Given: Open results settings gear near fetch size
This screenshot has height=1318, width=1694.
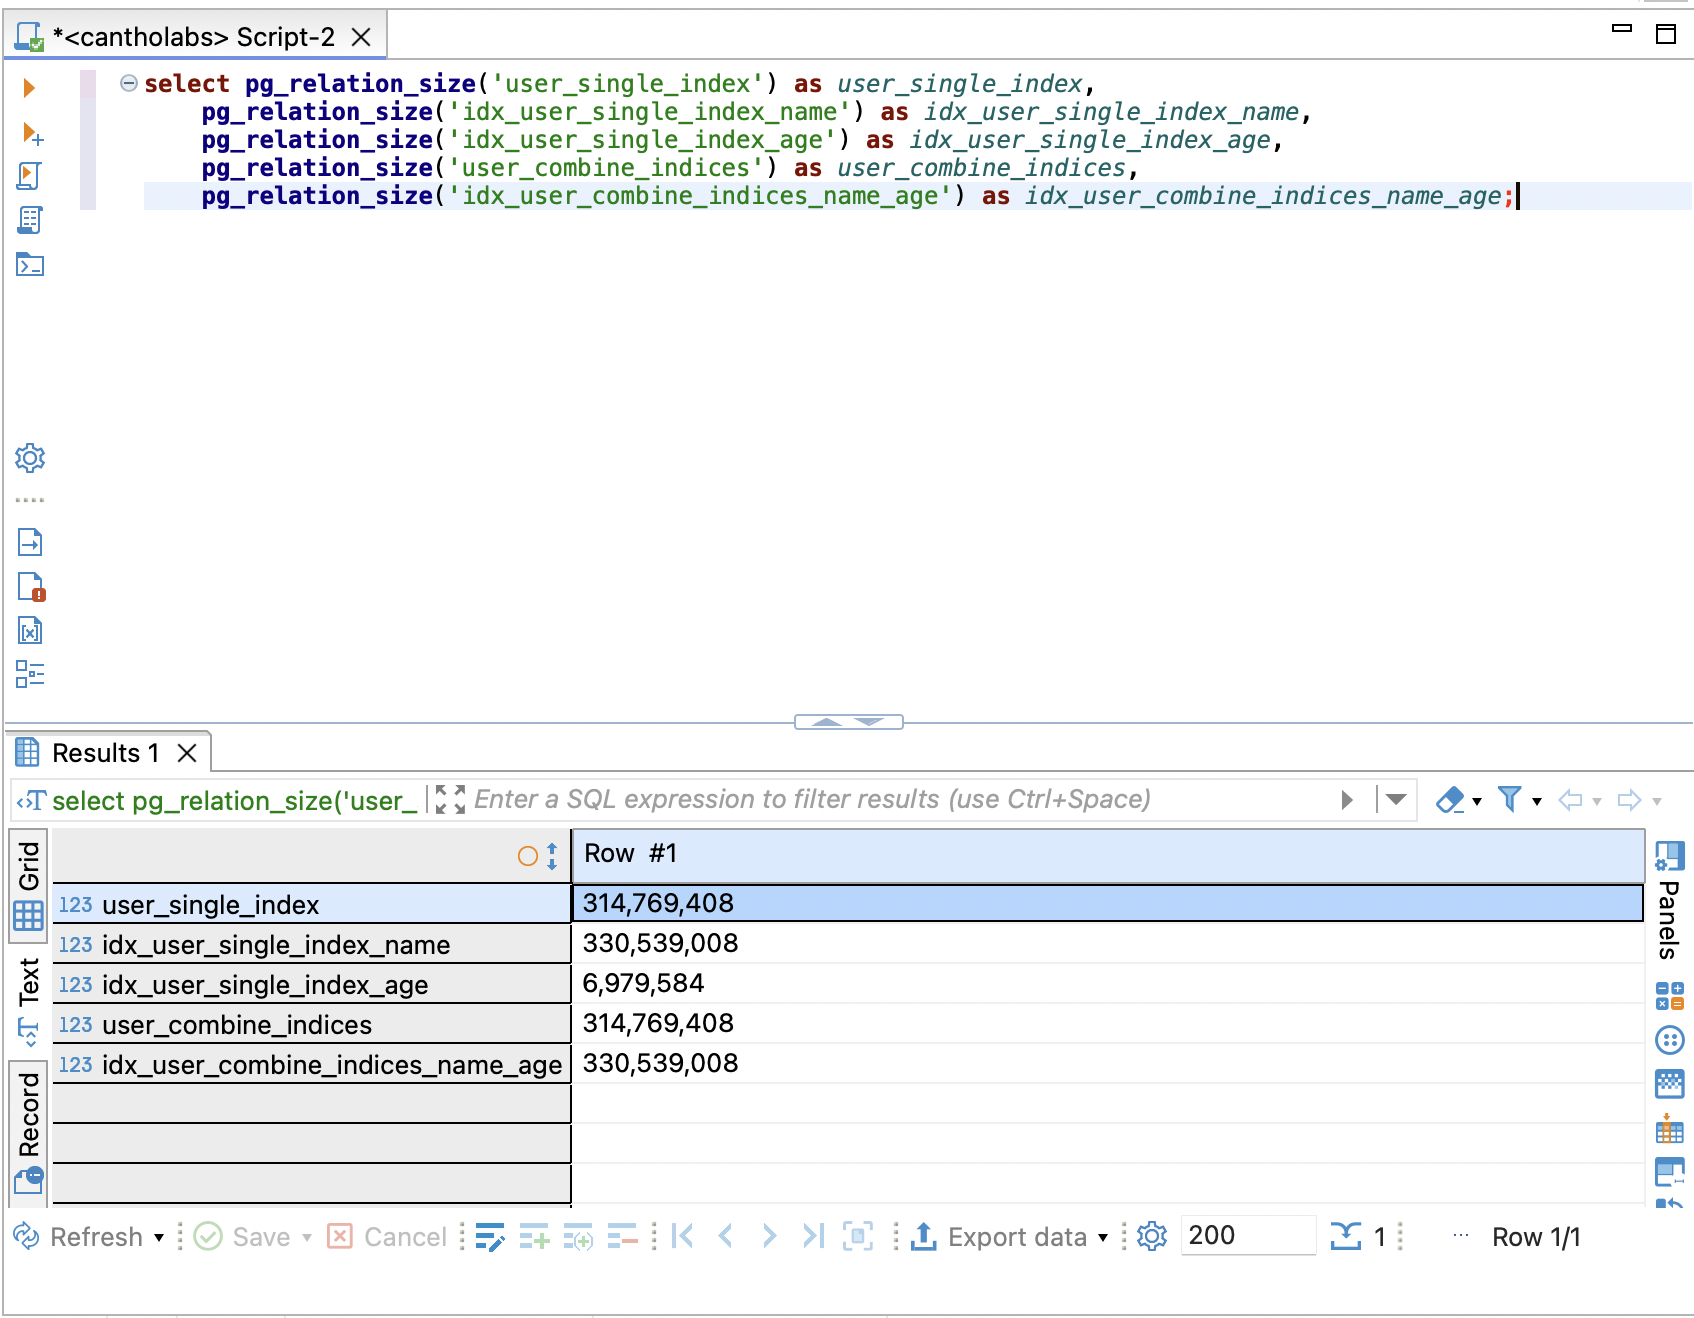Looking at the screenshot, I should point(1152,1237).
